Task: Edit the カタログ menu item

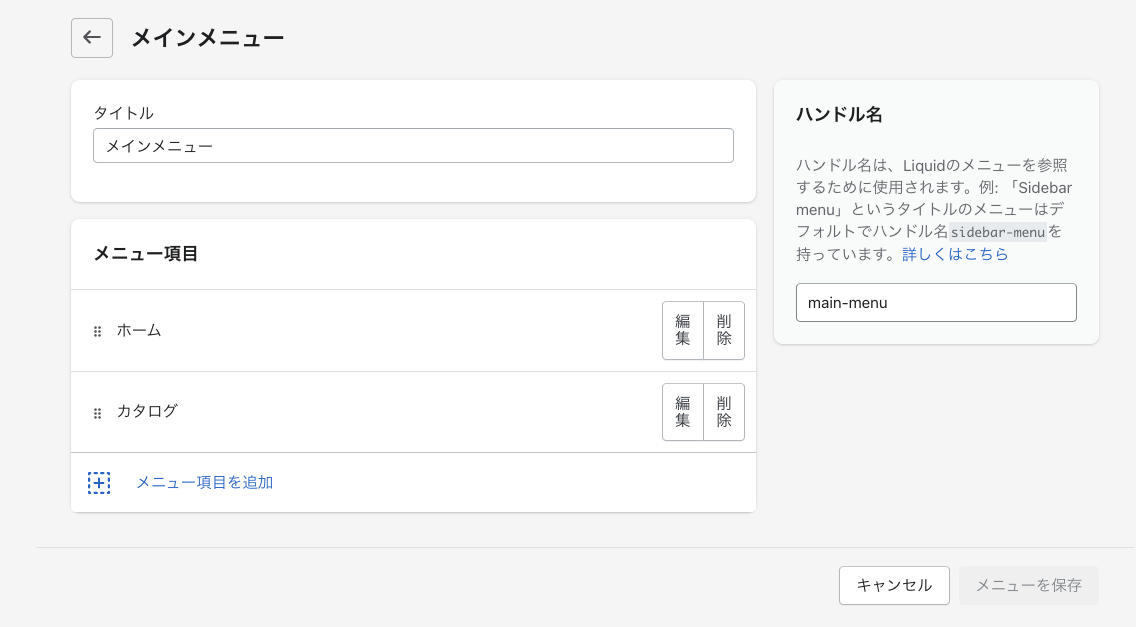Action: pos(683,412)
